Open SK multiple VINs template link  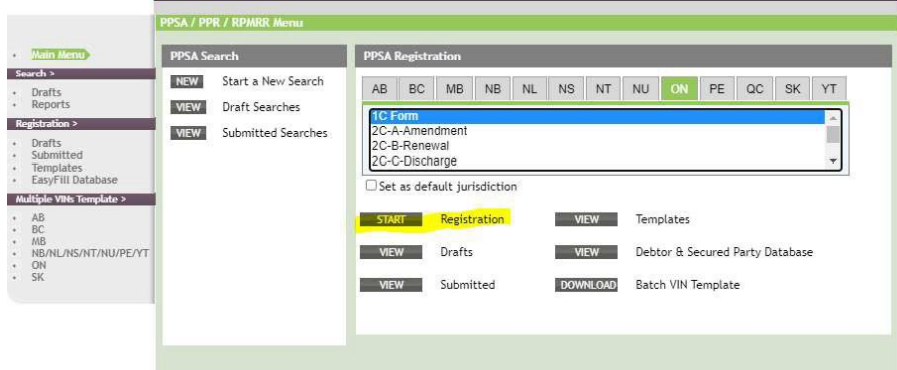38,277
